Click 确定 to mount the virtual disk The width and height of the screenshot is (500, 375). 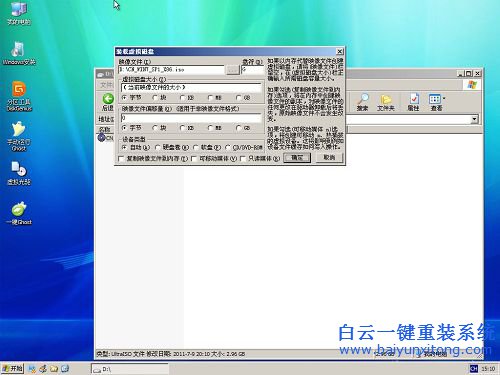pos(297,158)
